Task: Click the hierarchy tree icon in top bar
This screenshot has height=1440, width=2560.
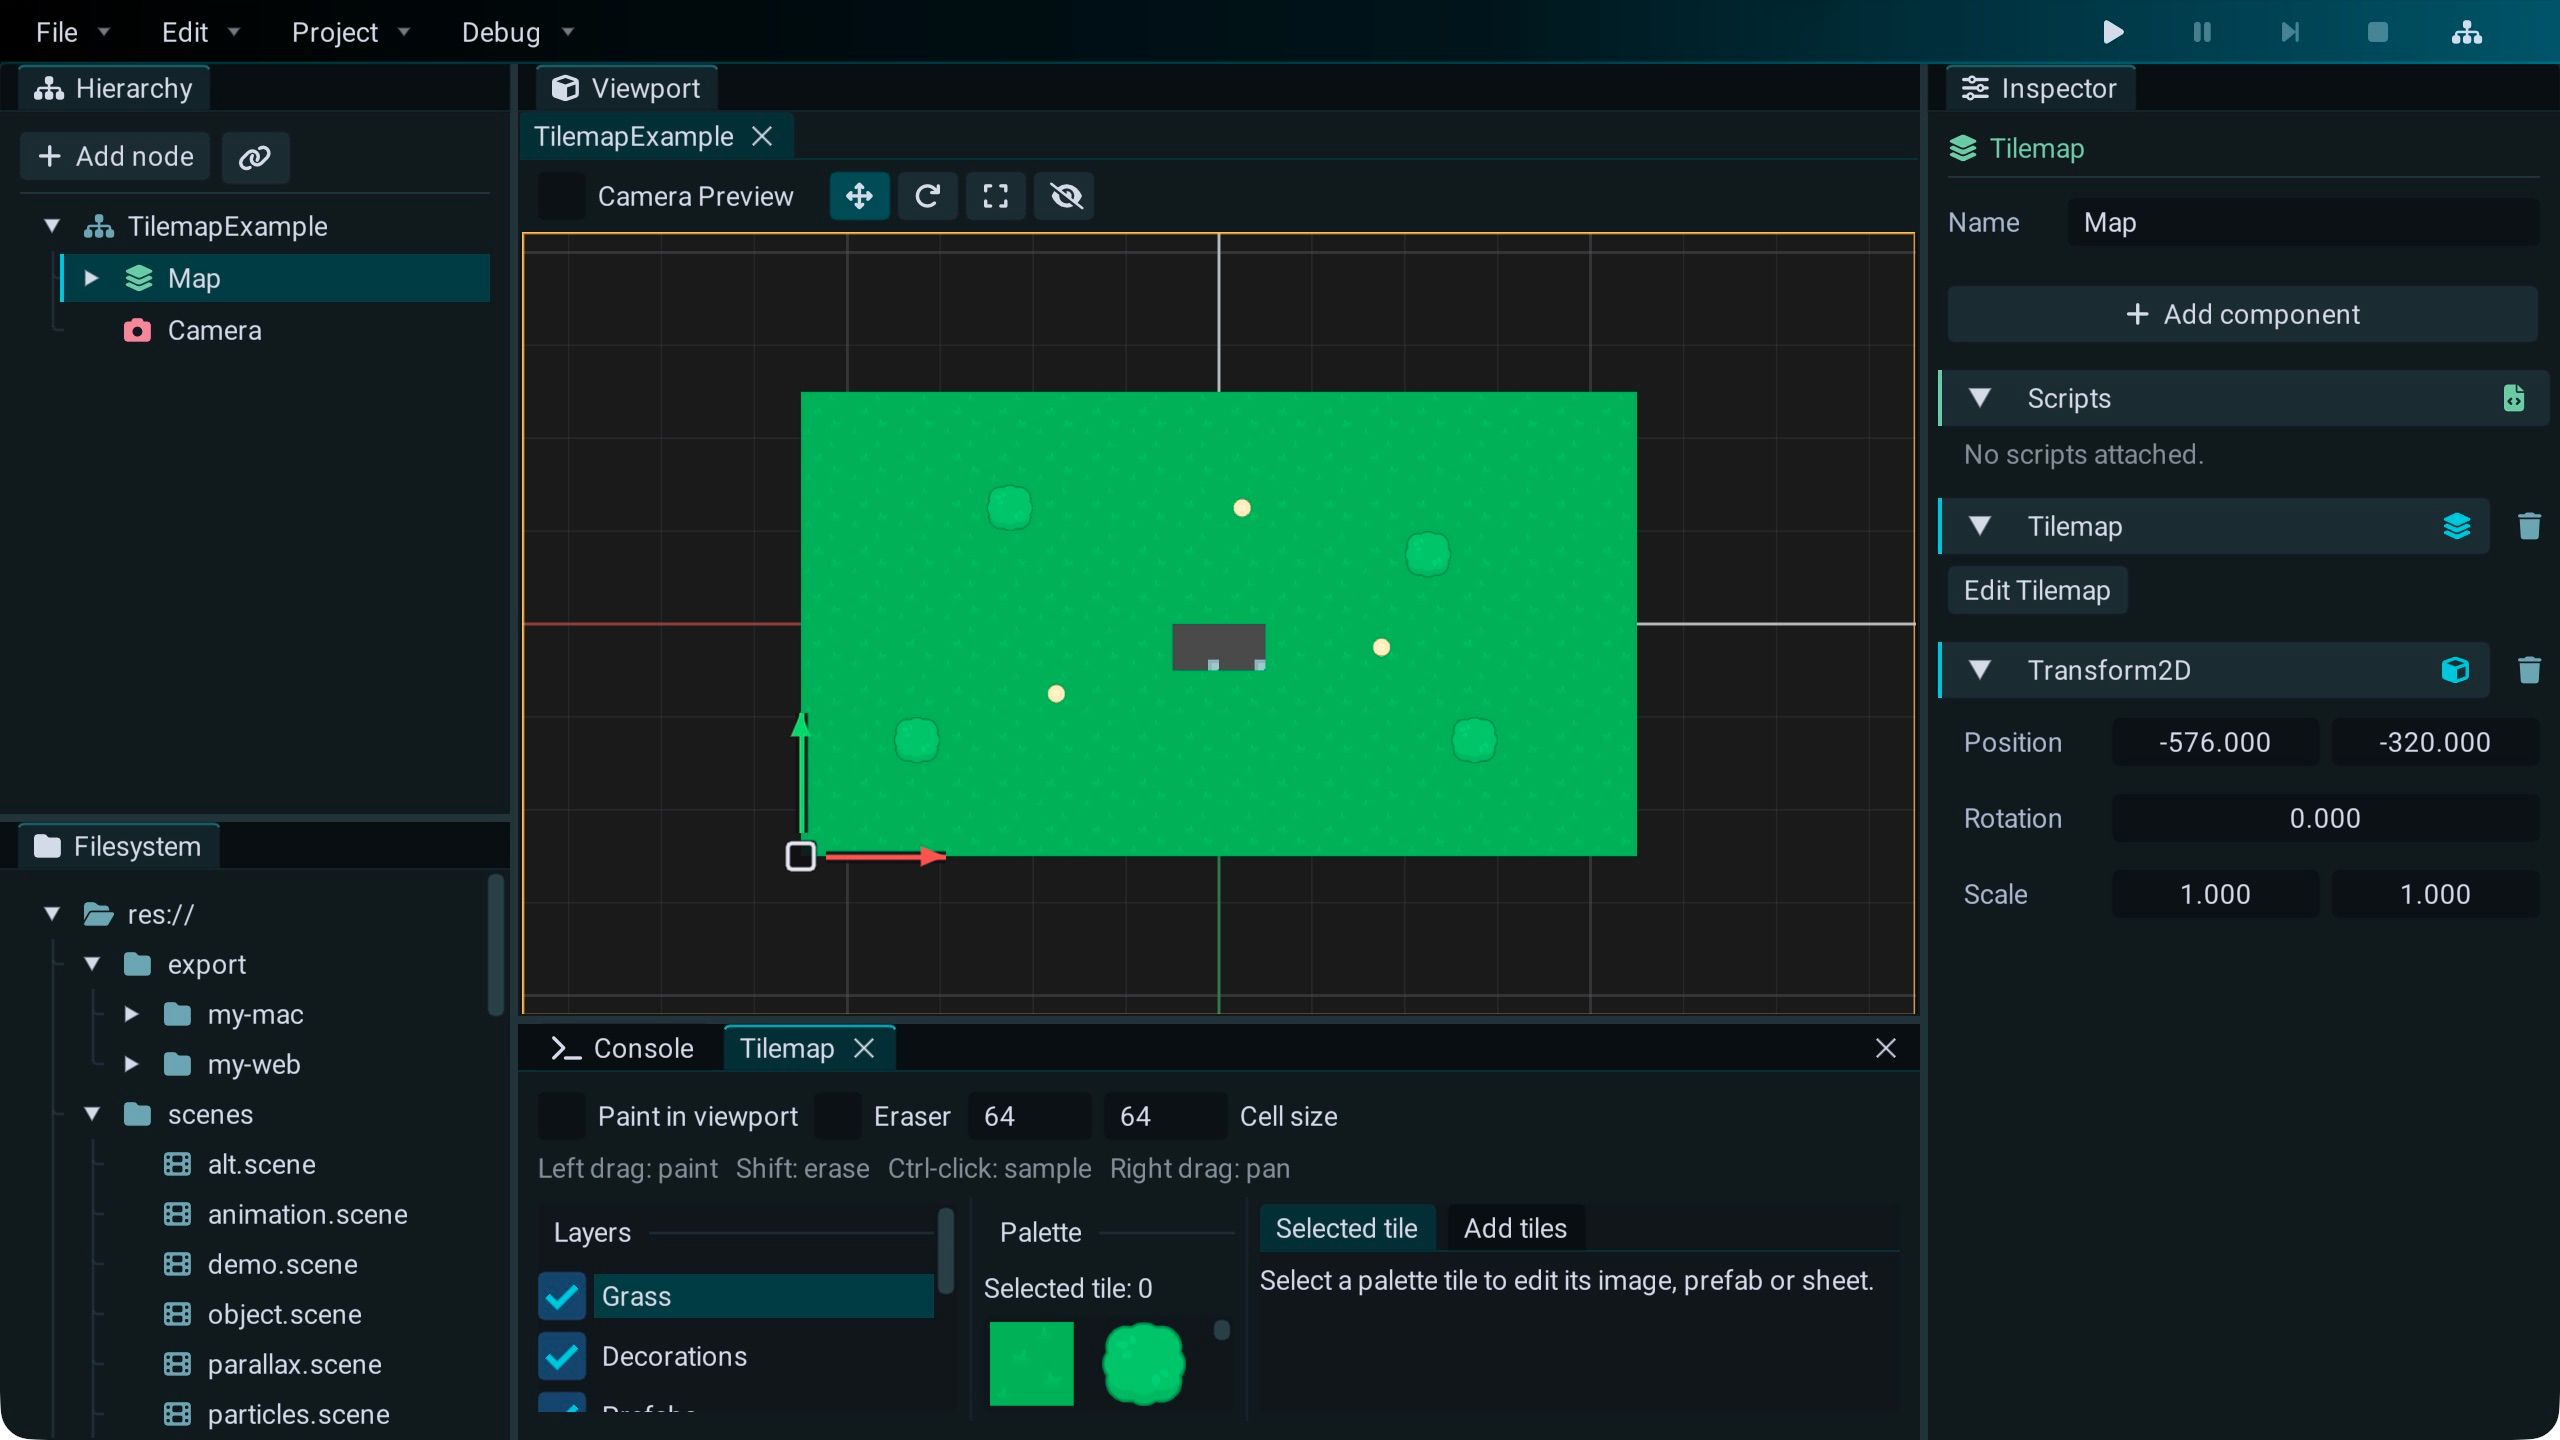Action: pyautogui.click(x=2466, y=32)
